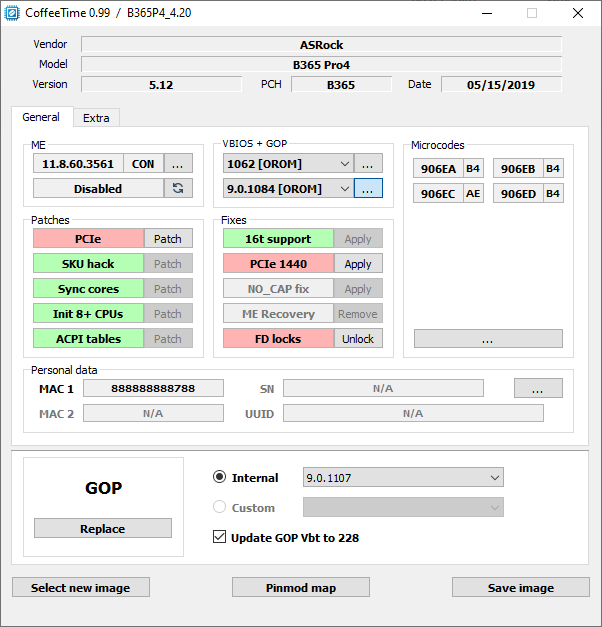This screenshot has width=602, height=627.
Task: Click the ME version 11.8.60.3561 field
Action: click(x=78, y=164)
